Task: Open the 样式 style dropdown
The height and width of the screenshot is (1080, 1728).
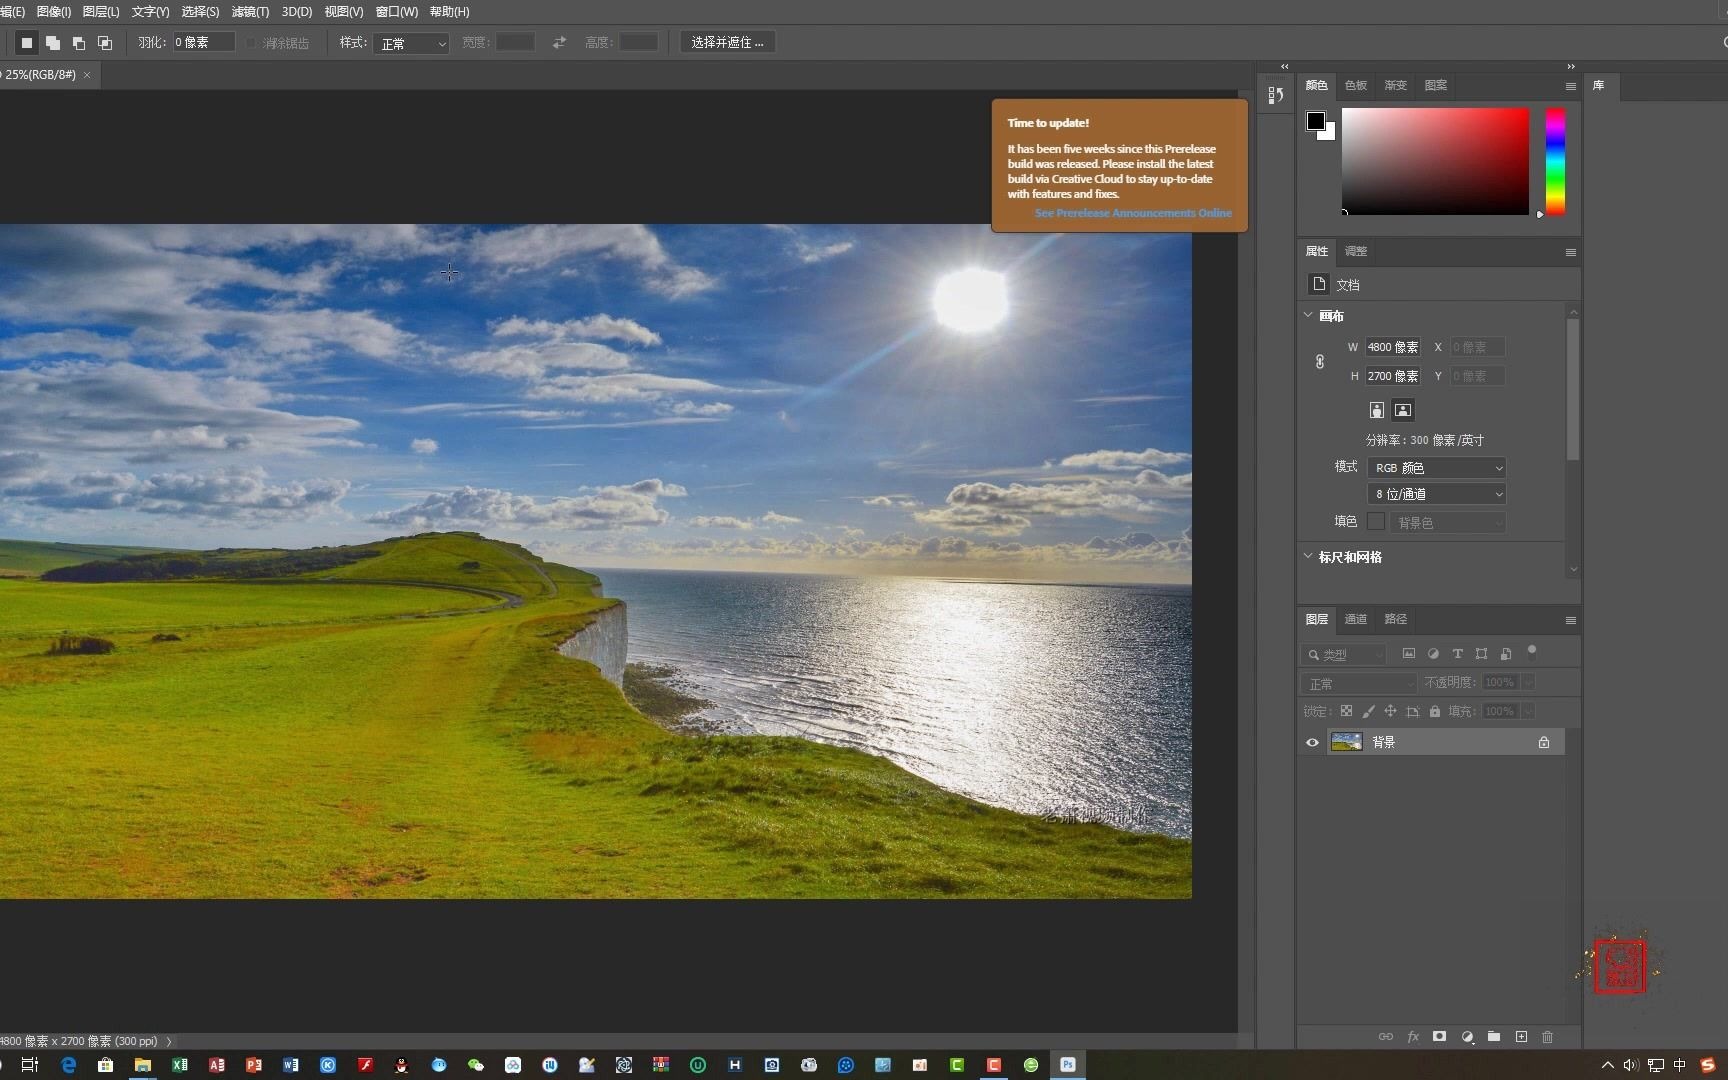Action: tap(411, 43)
